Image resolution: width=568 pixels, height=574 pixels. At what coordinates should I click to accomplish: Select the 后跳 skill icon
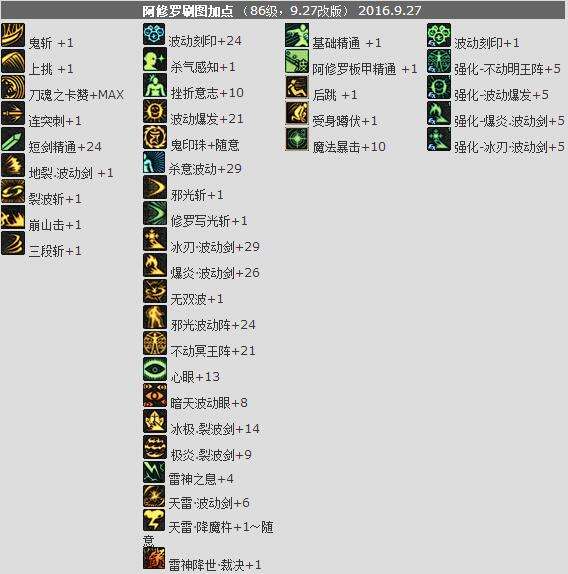click(x=297, y=87)
